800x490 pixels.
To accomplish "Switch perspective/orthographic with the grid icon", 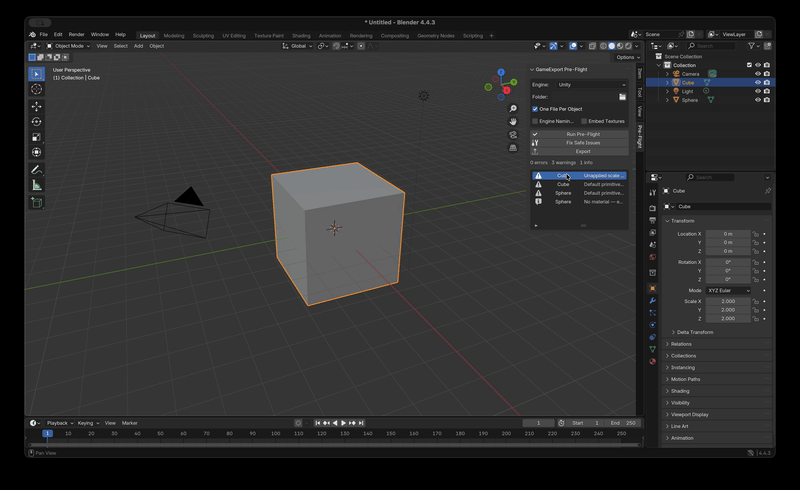I will [x=513, y=148].
